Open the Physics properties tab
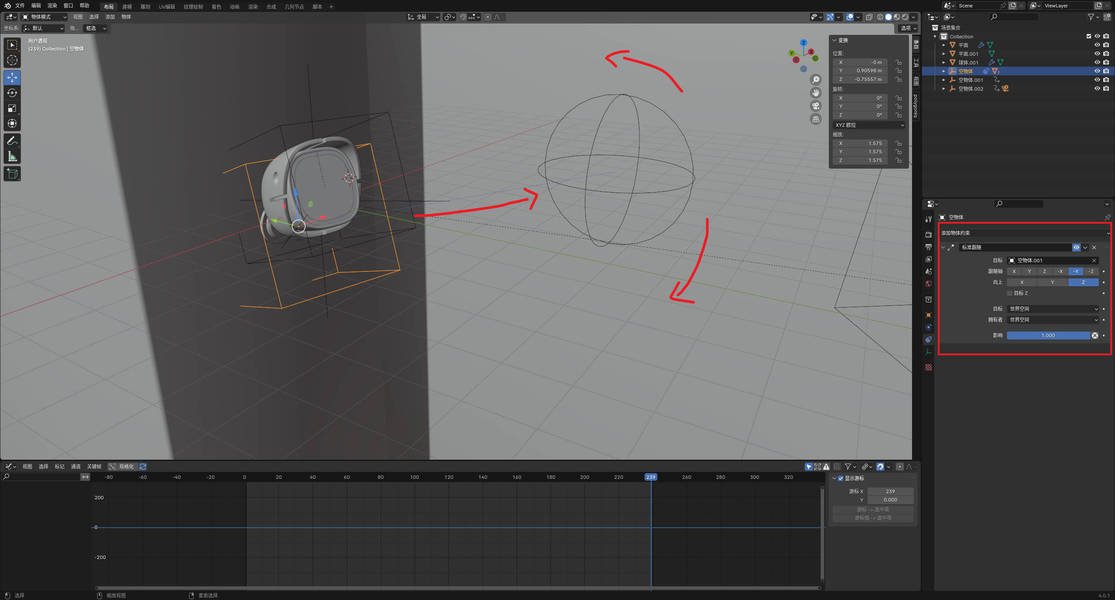The height and width of the screenshot is (600, 1115). (928, 327)
